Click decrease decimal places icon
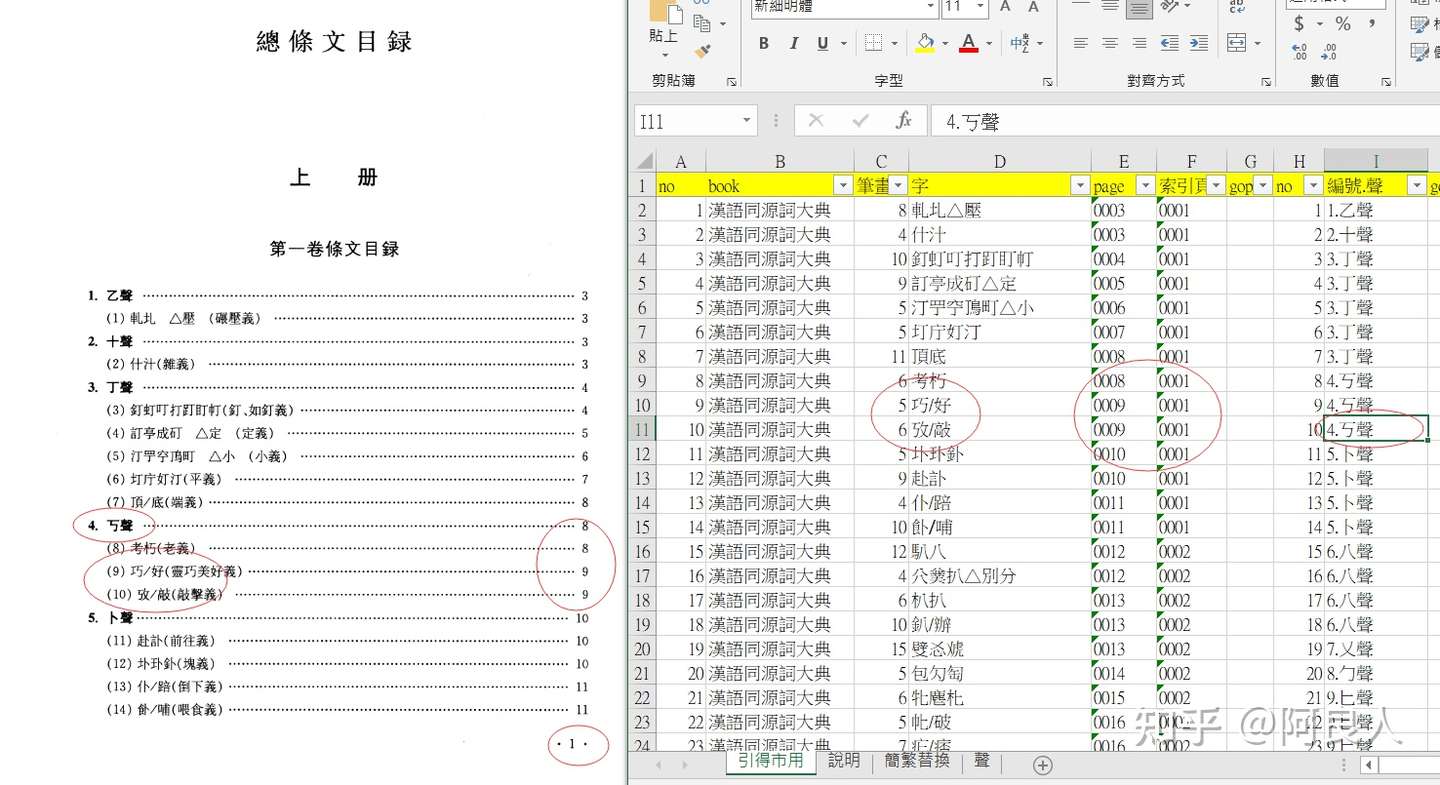This screenshot has height=785, width=1440. point(1329,52)
